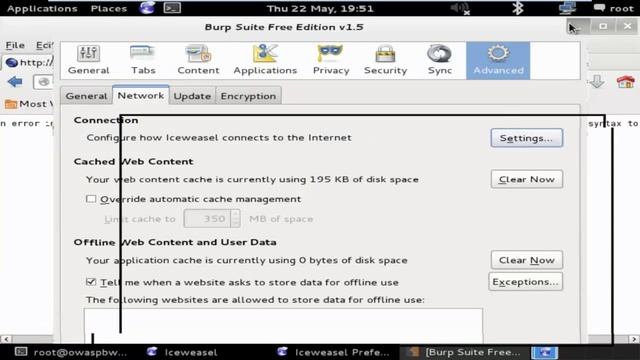Click the network connection icon in panel
Screen dimensions: 640x360
(x=567, y=8)
